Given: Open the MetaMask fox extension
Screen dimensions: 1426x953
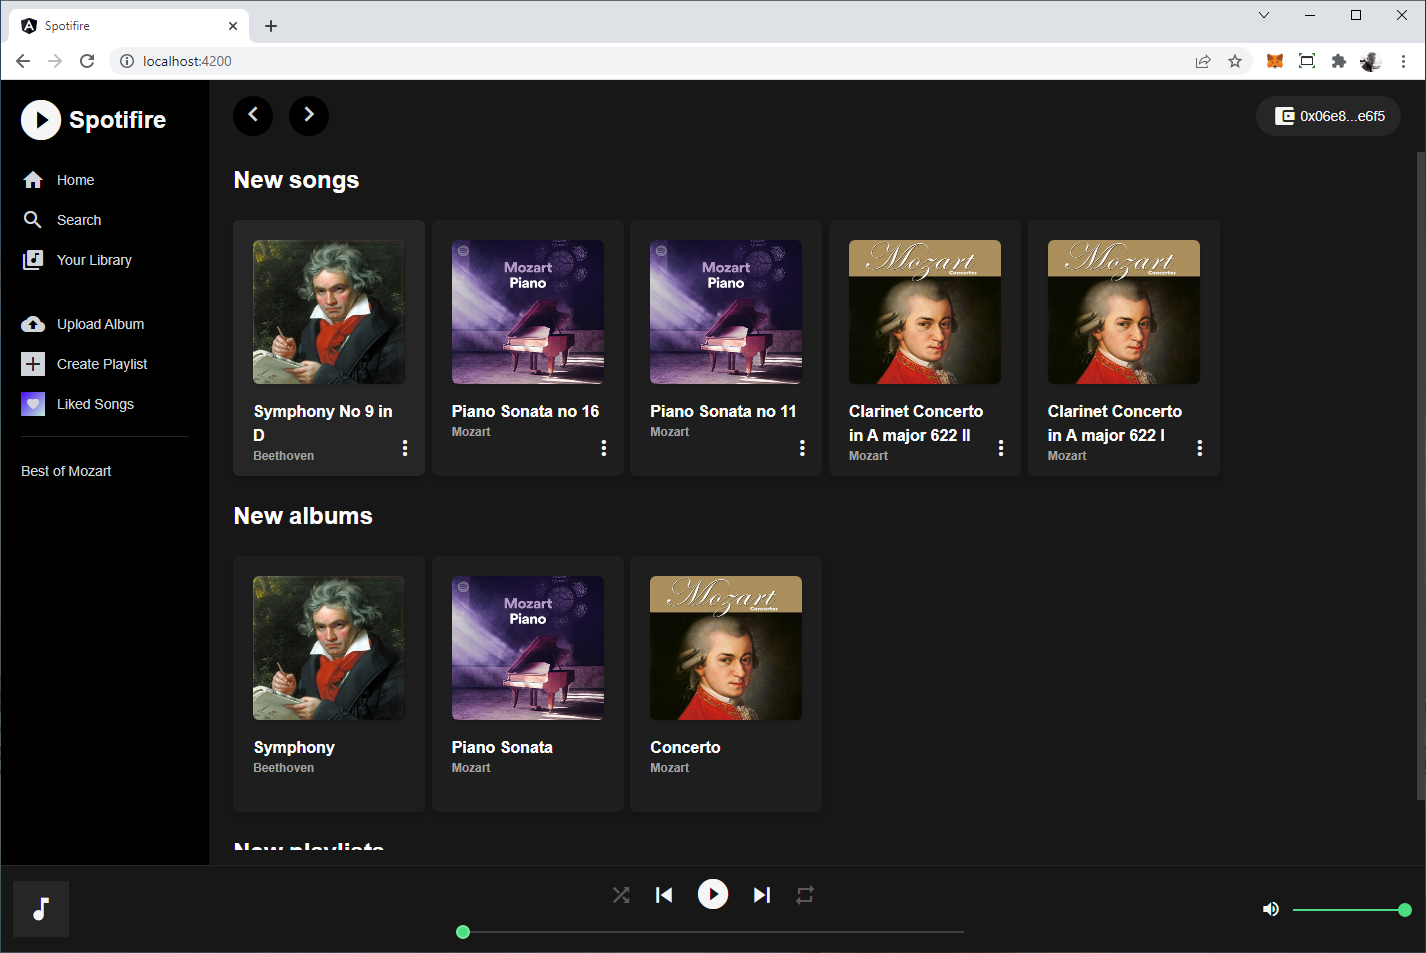Looking at the screenshot, I should (1274, 61).
